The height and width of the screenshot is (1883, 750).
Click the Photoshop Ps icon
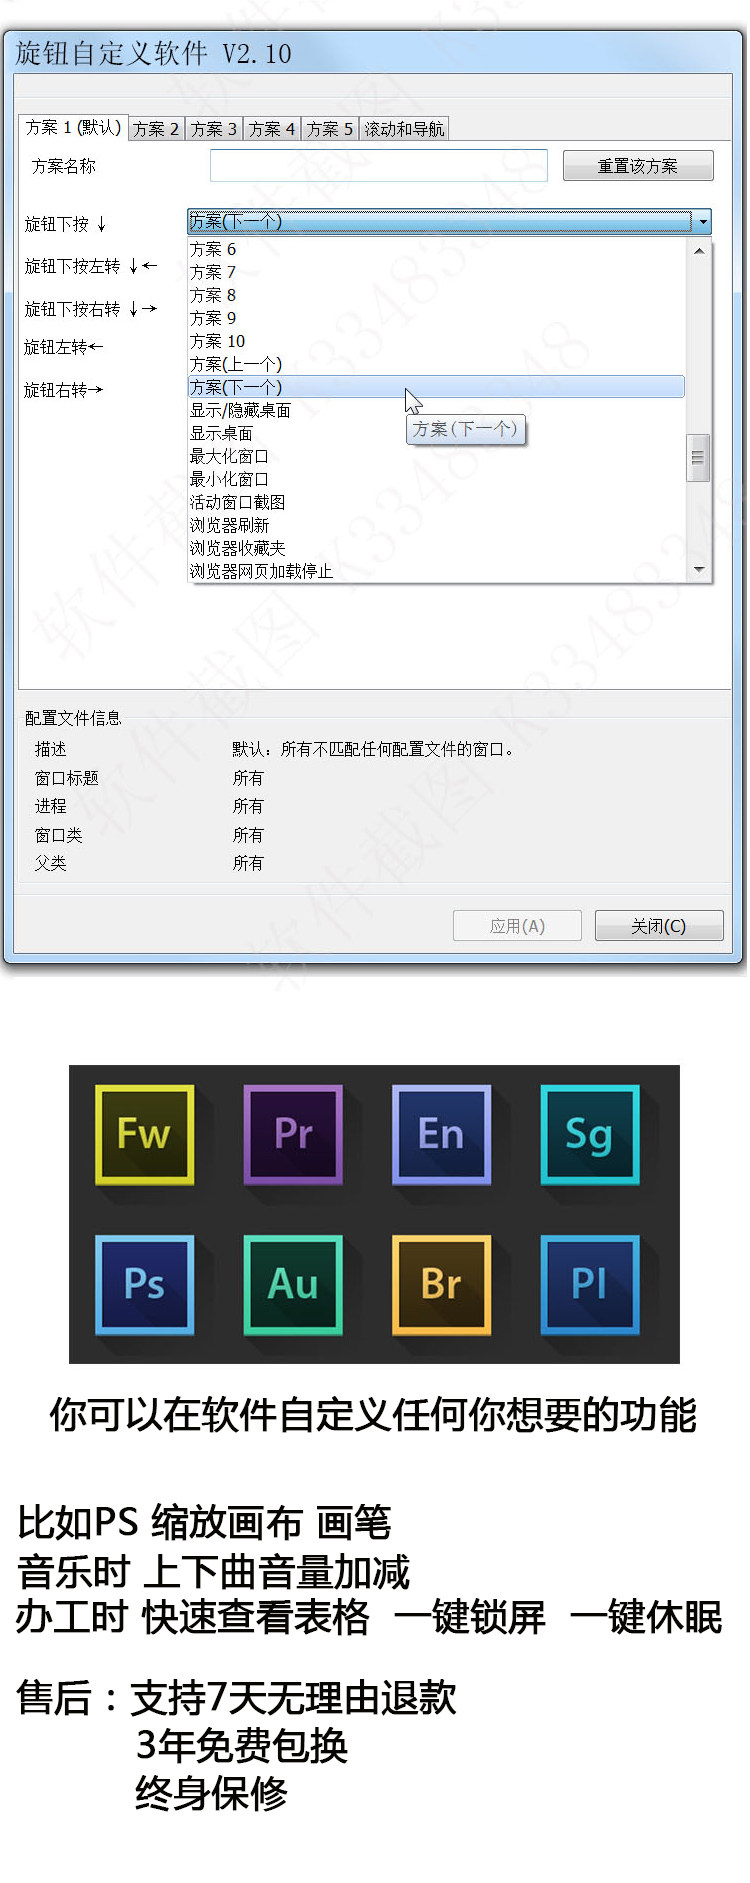coord(144,1284)
